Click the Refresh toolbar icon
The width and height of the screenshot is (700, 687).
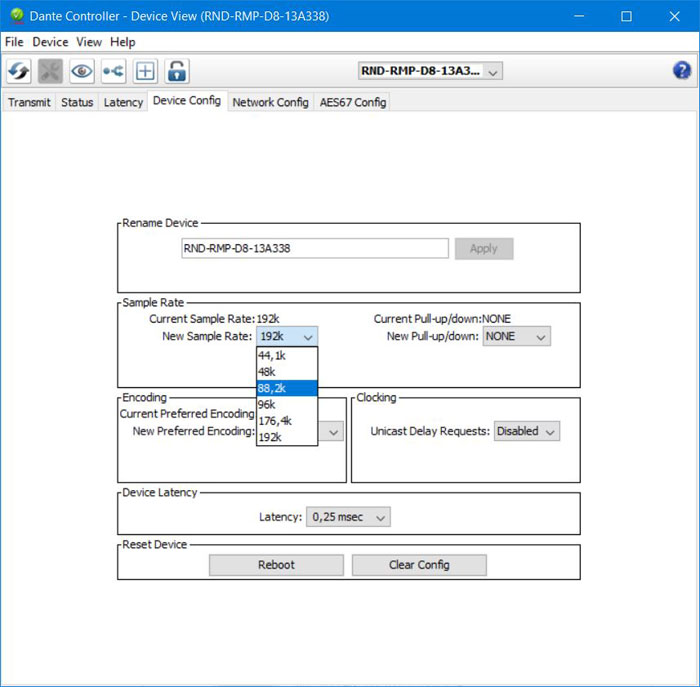(18, 71)
